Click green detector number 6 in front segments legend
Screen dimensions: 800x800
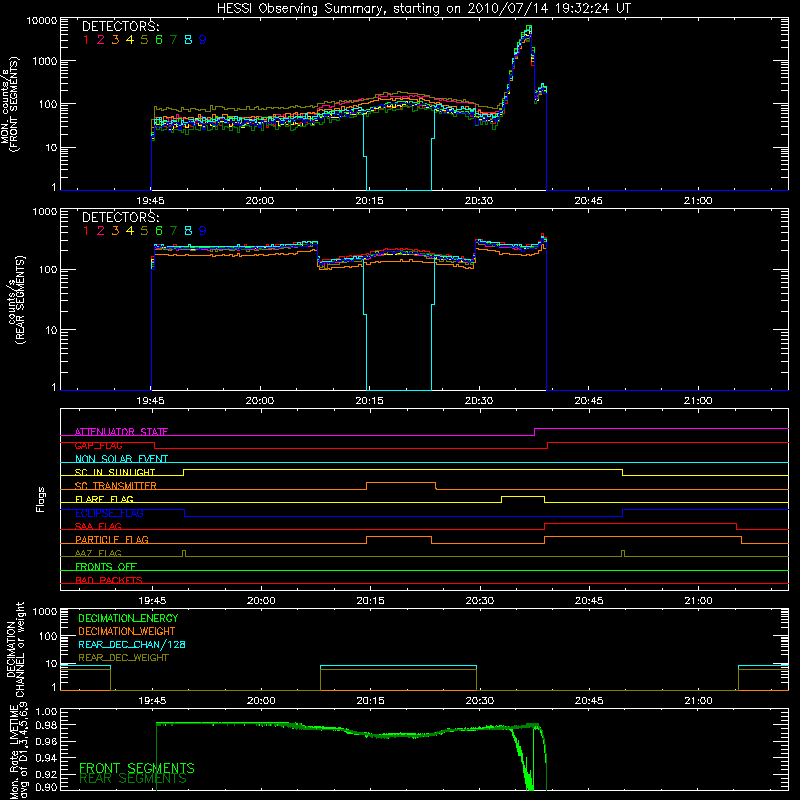point(159,40)
